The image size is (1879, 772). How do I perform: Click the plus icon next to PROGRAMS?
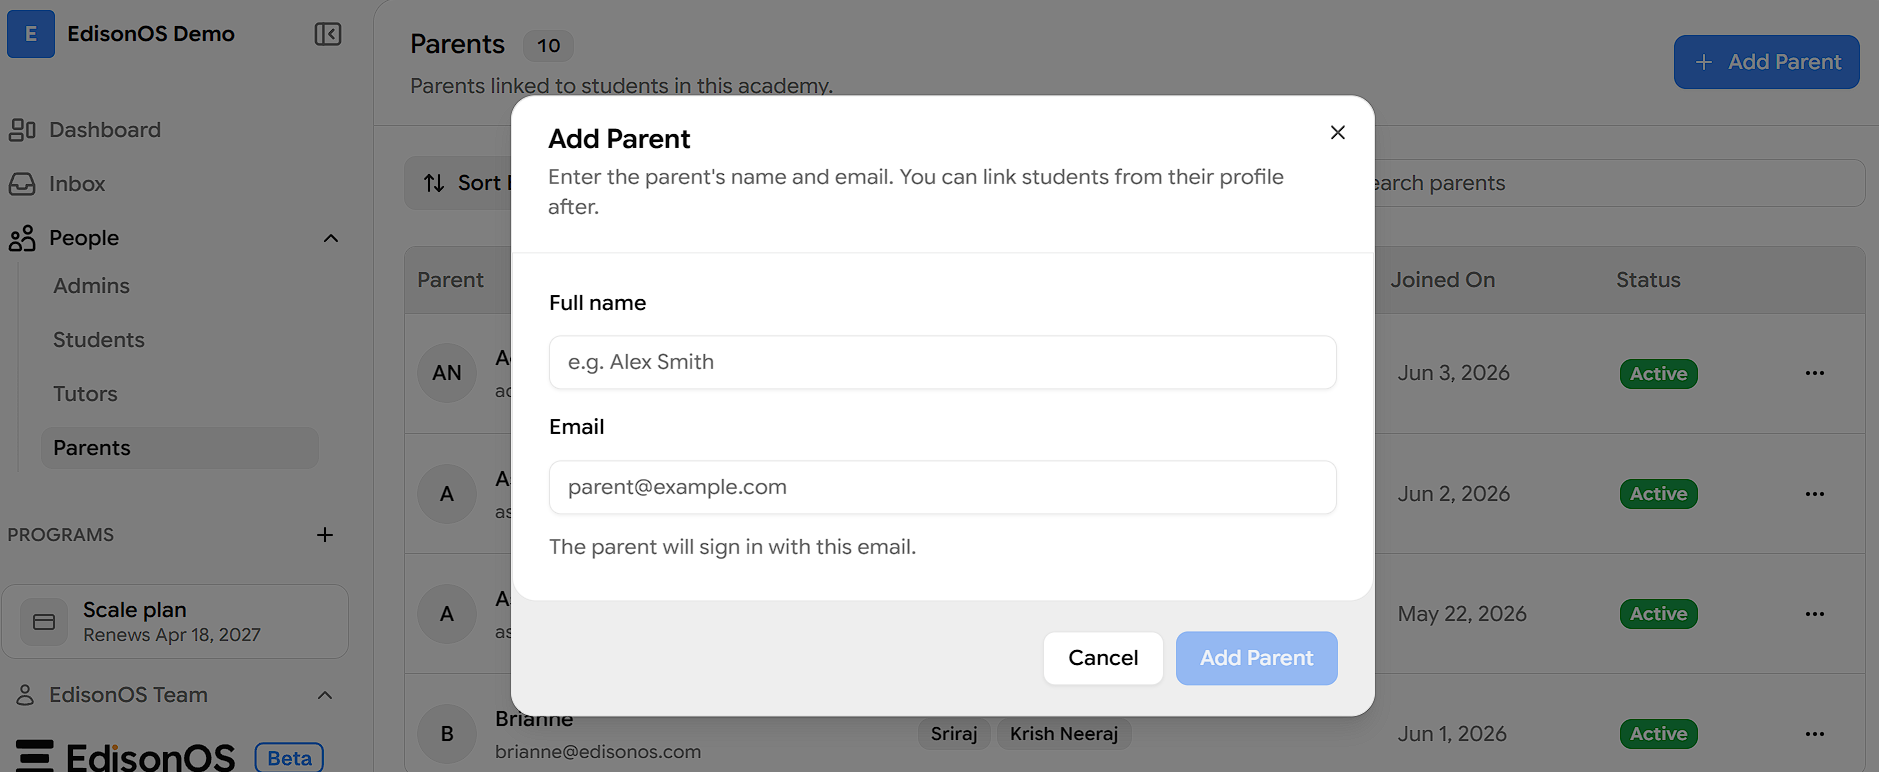(x=325, y=535)
